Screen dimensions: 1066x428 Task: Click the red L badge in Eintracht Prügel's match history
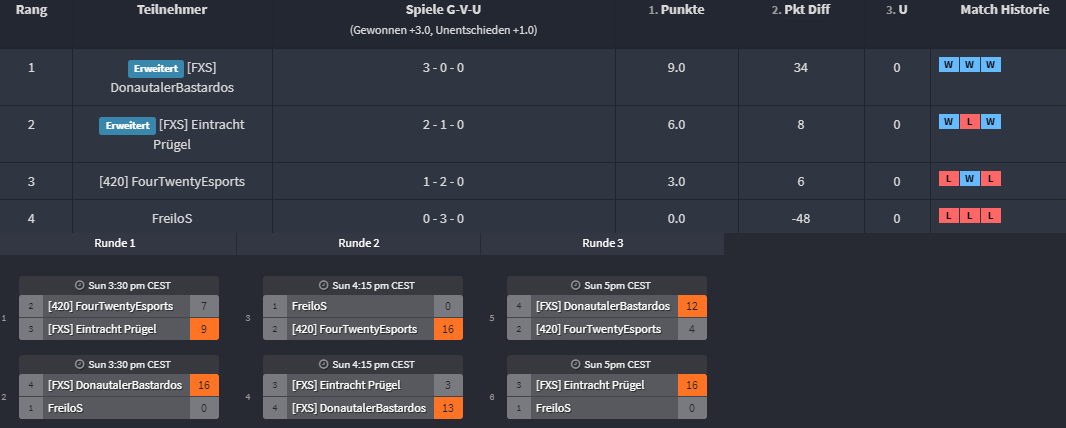[970, 122]
